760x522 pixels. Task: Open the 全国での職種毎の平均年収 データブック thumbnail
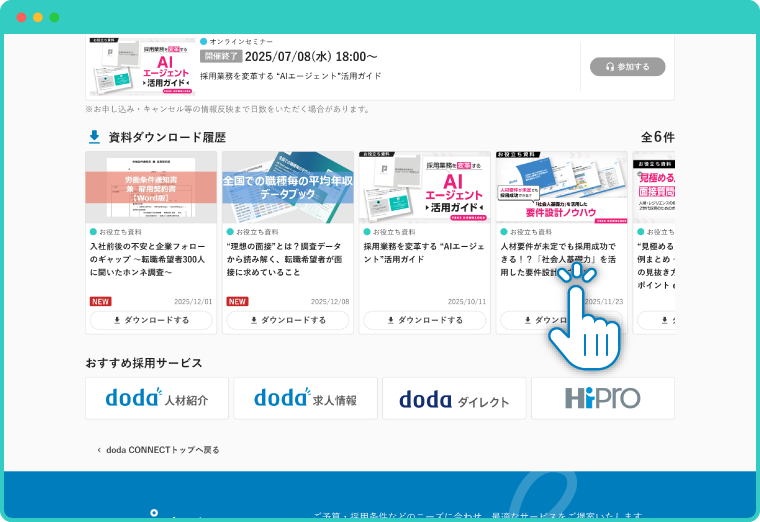click(x=287, y=187)
